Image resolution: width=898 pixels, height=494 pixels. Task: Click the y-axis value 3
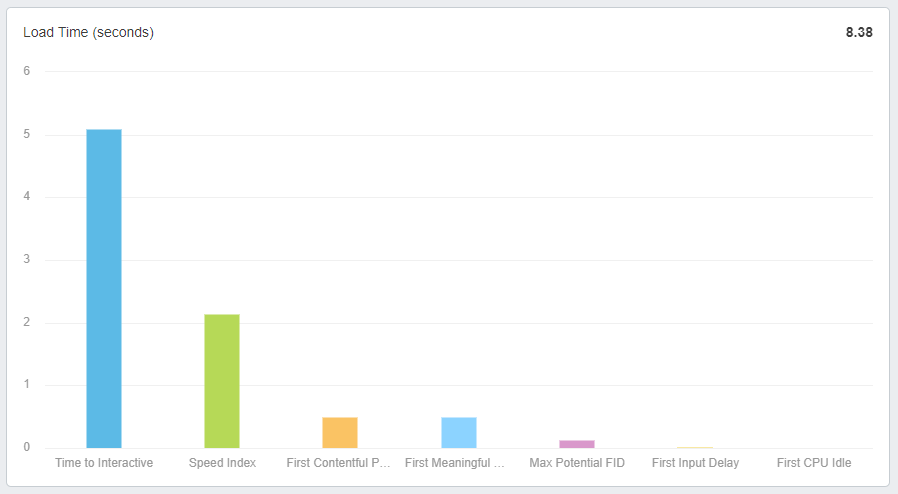coord(27,260)
